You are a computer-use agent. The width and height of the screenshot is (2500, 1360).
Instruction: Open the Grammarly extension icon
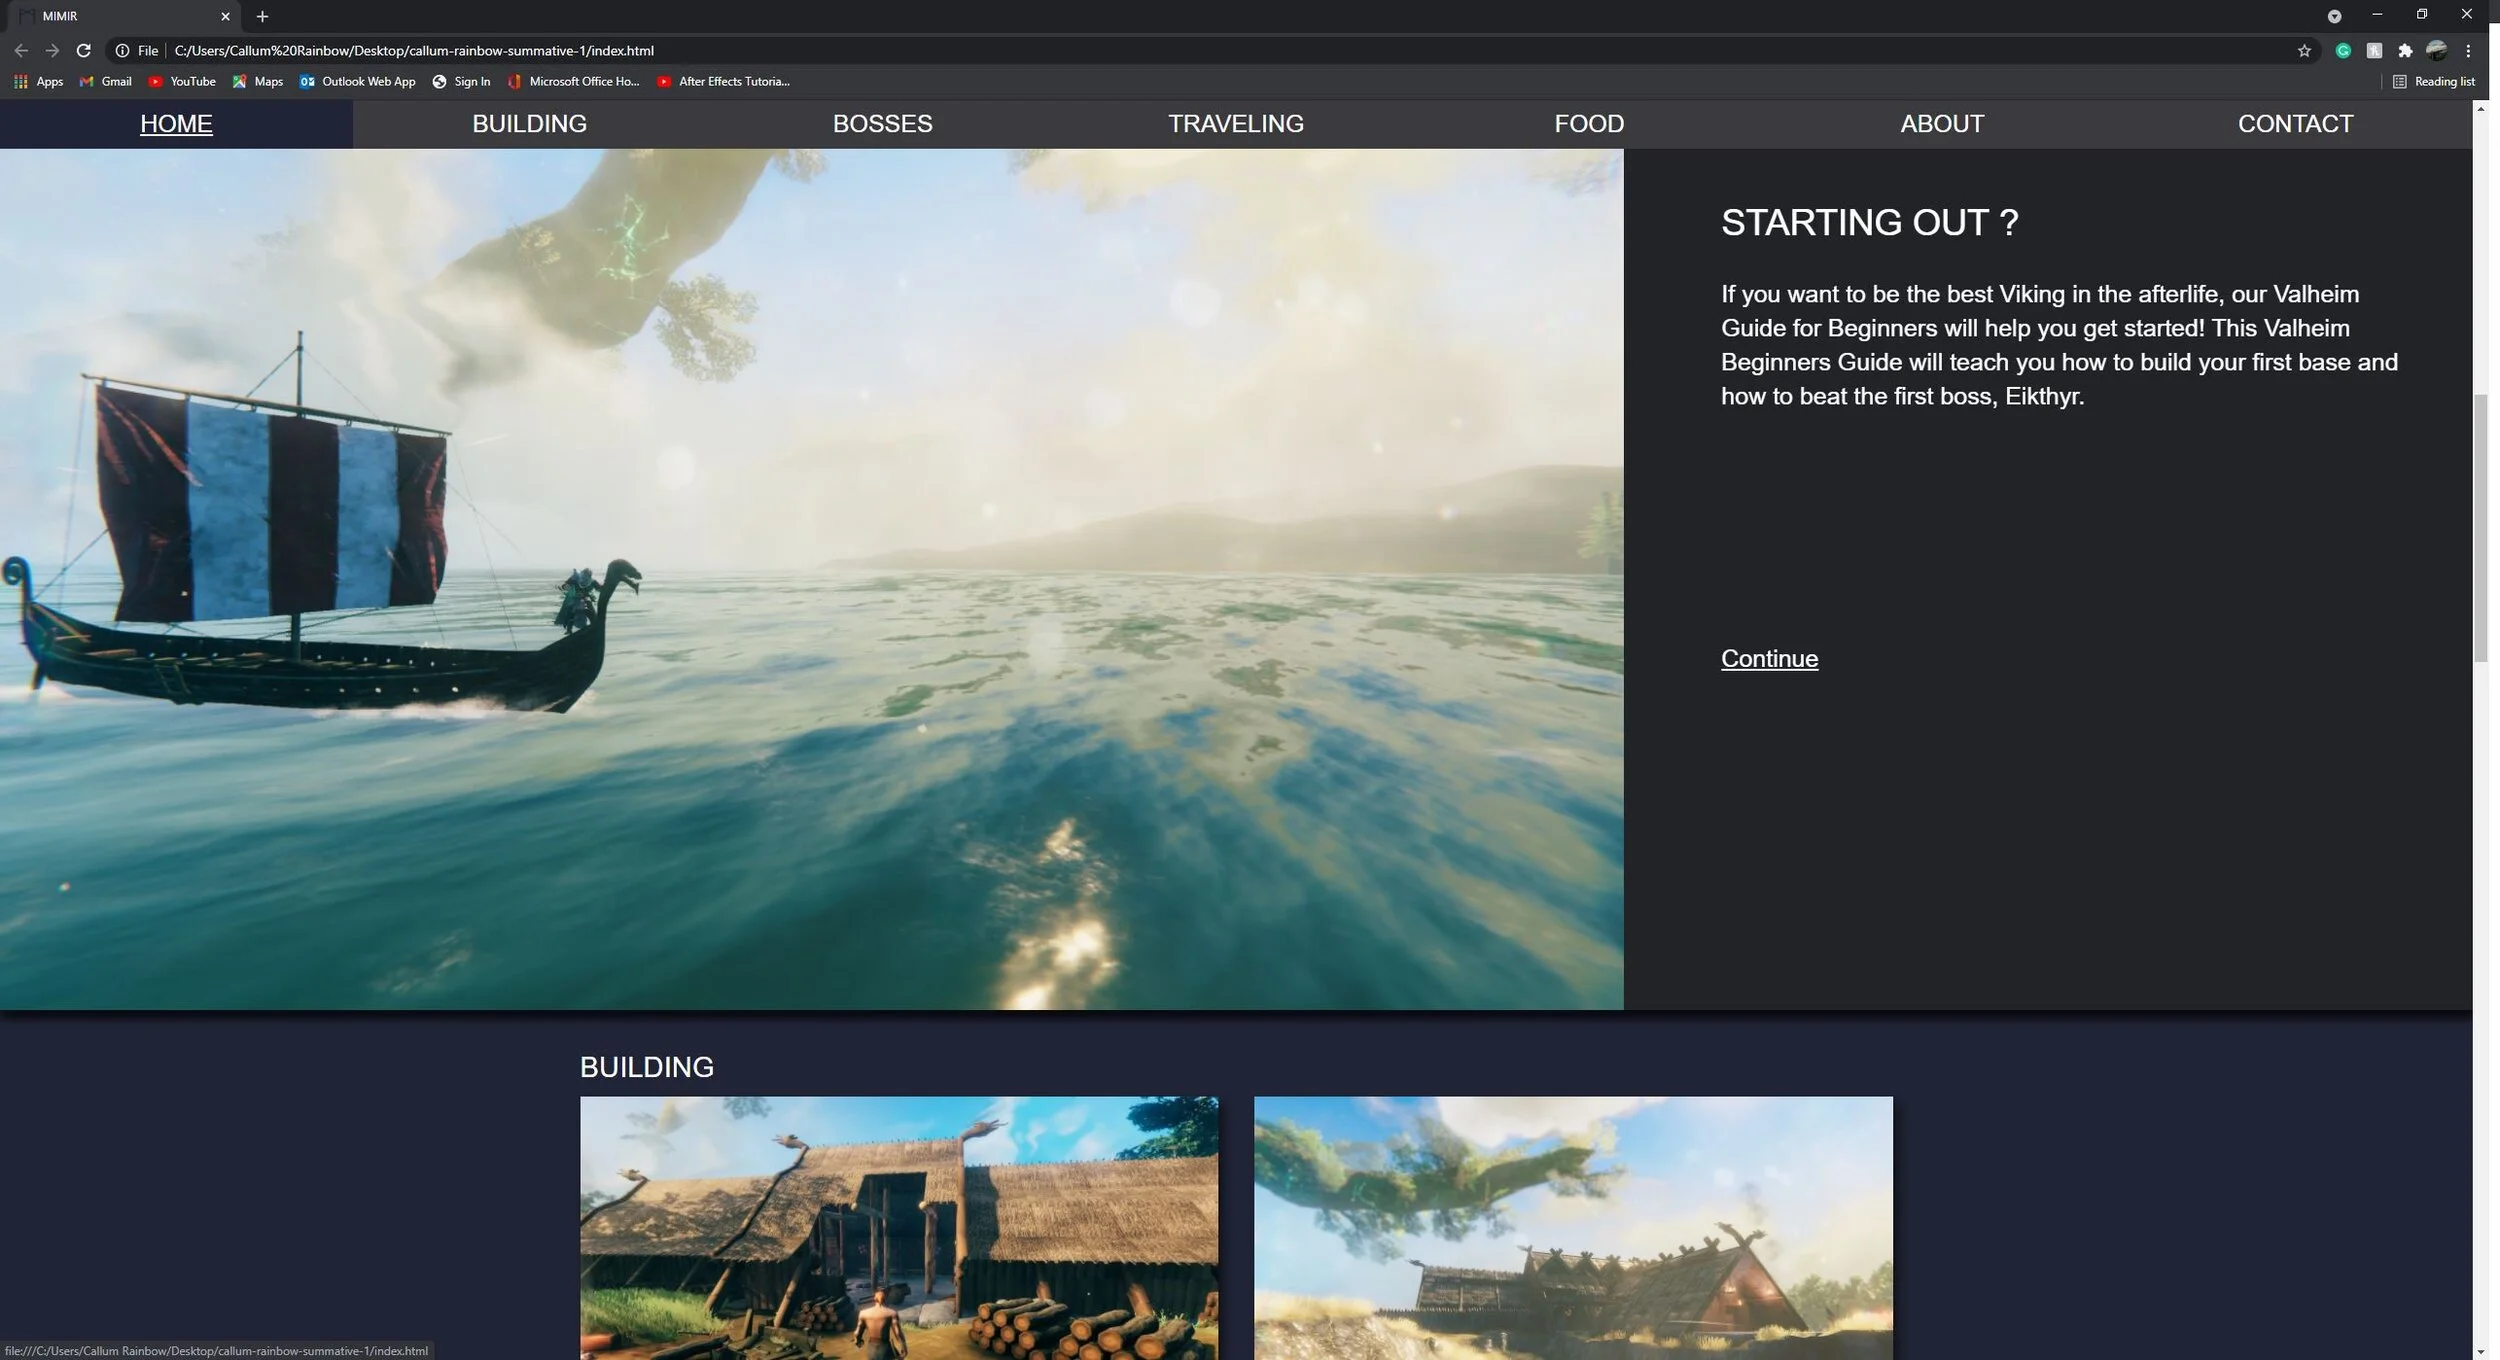coord(2343,50)
